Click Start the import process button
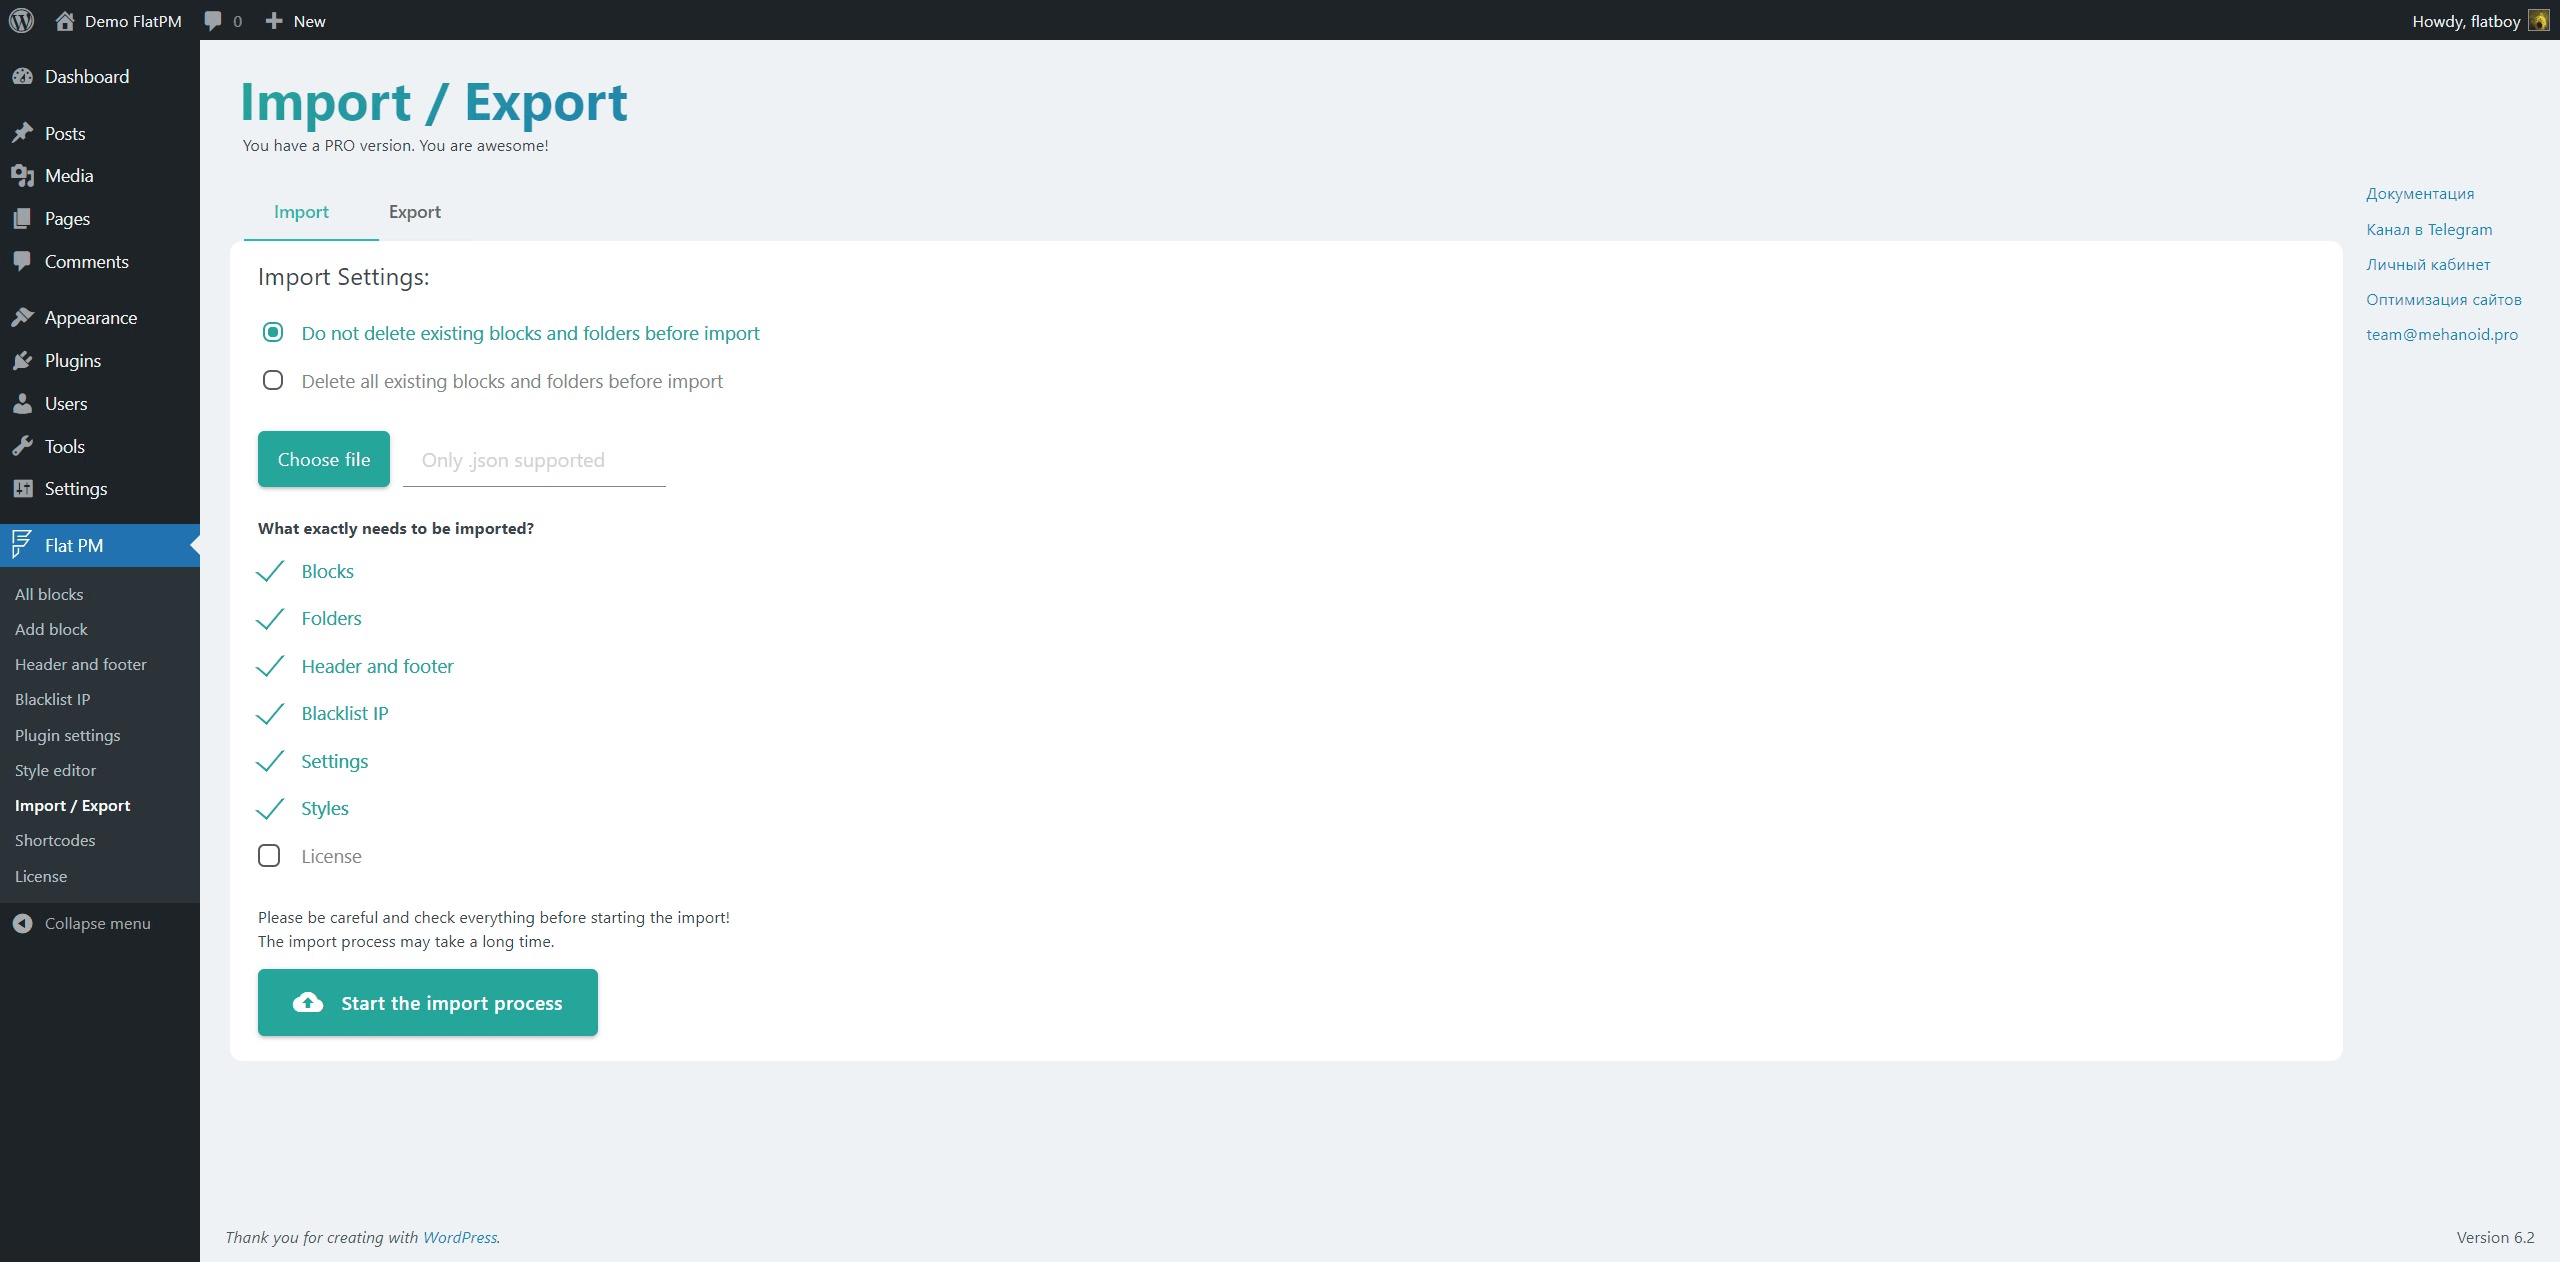This screenshot has height=1262, width=2560. pos(428,1002)
